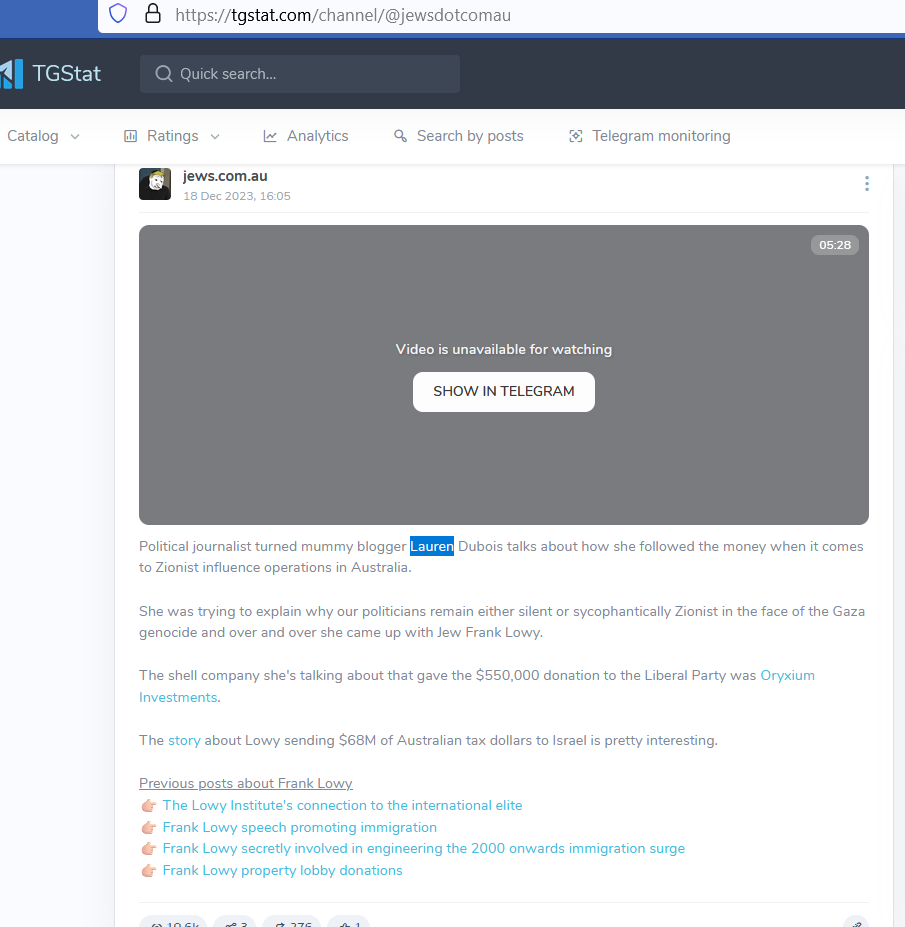This screenshot has width=905, height=927.
Task: Open the 2000 onwards immigration surge link
Action: (424, 848)
